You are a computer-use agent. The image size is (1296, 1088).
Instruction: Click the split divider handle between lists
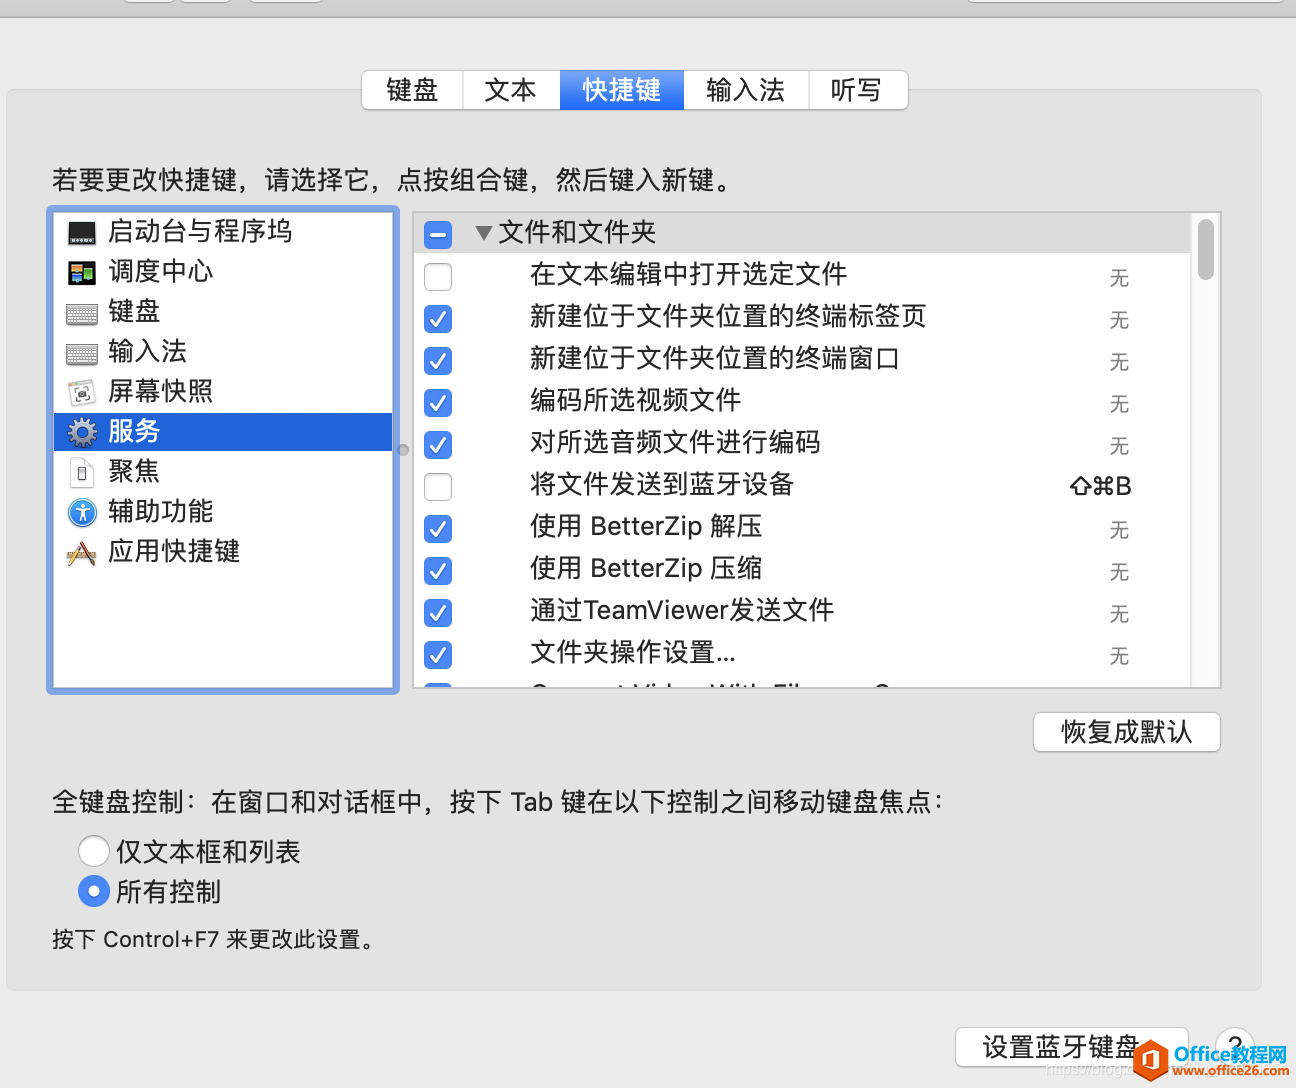tap(404, 450)
